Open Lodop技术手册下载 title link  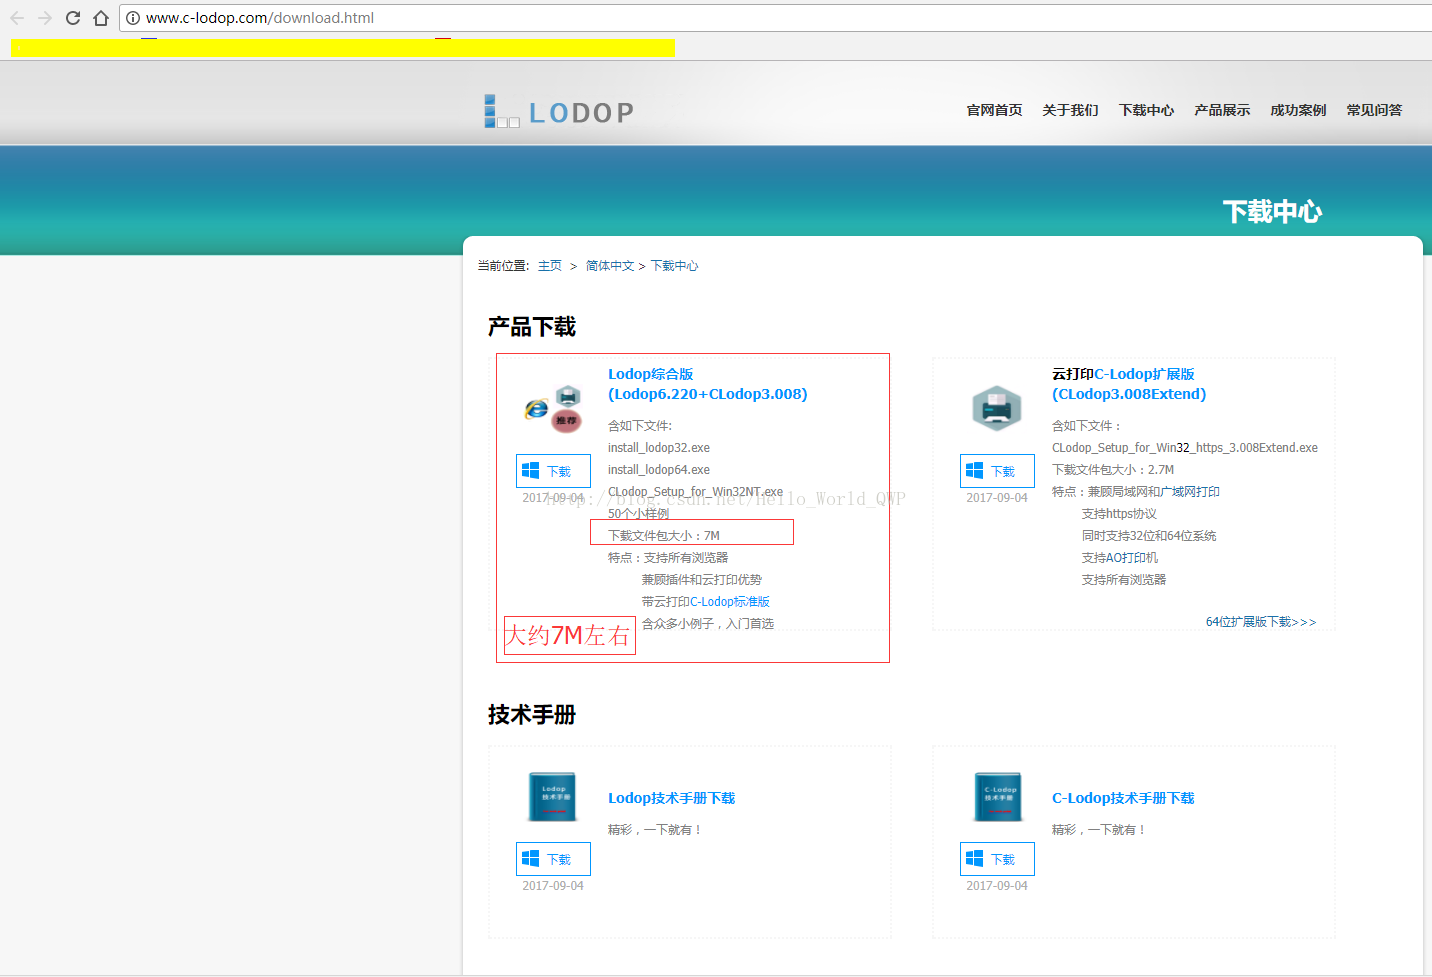coord(672,798)
